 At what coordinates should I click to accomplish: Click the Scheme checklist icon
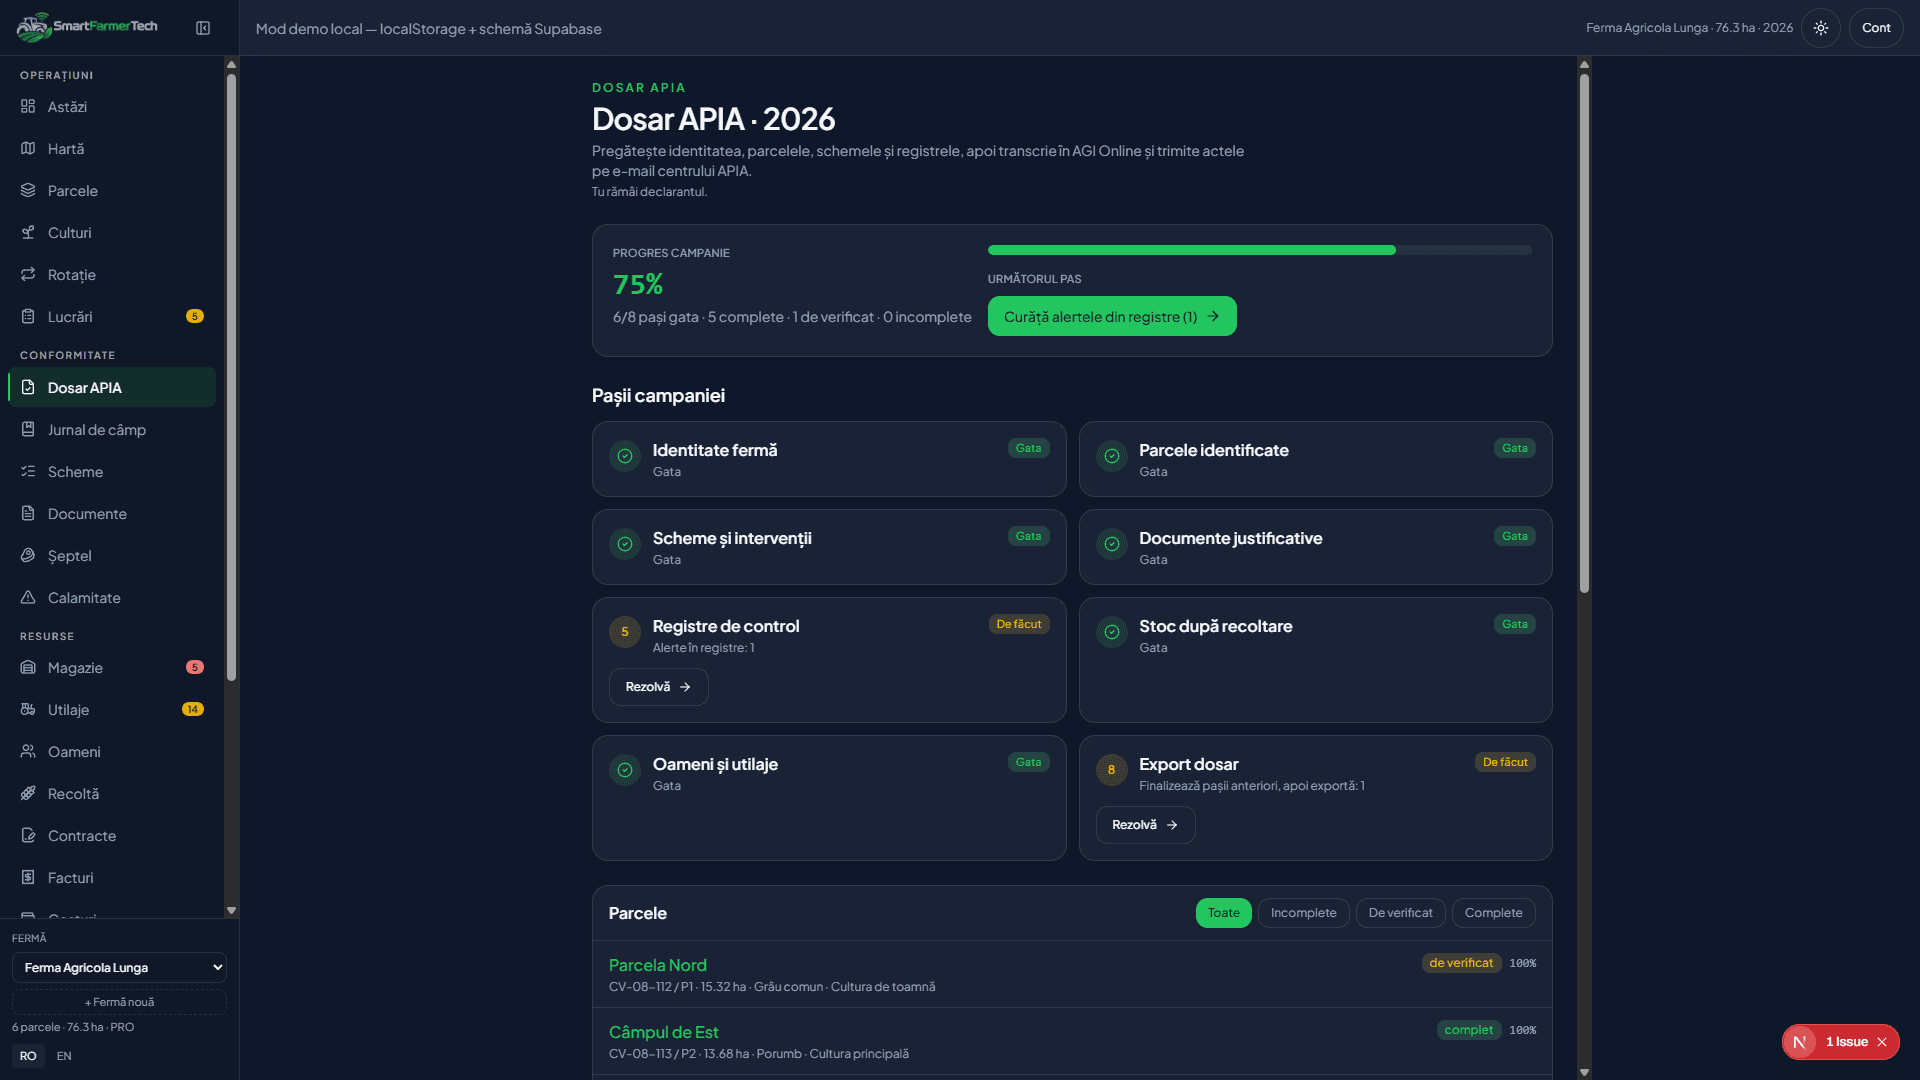click(28, 471)
